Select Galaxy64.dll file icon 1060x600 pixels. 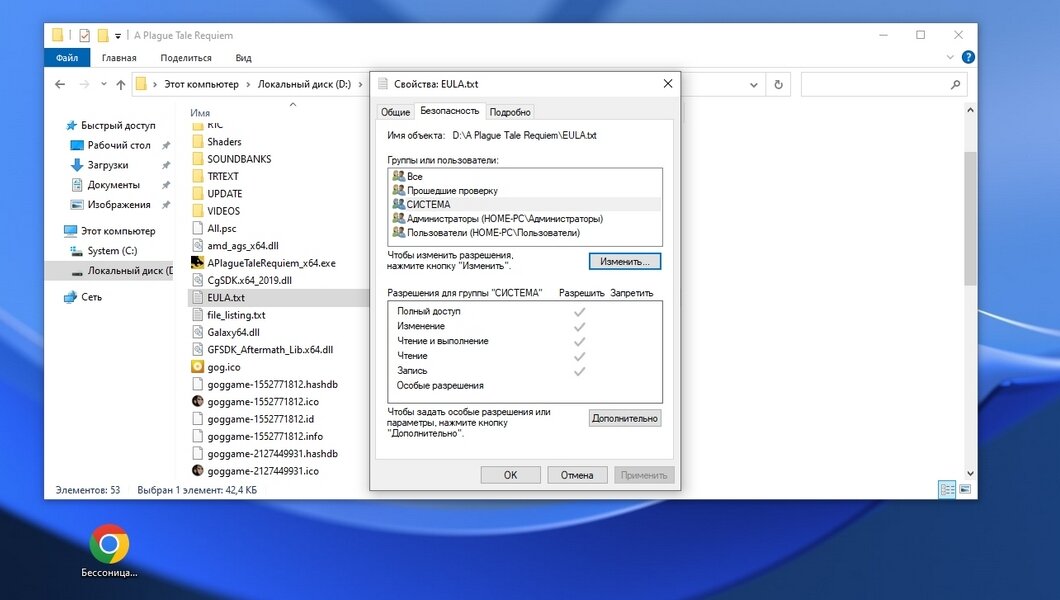[197, 332]
